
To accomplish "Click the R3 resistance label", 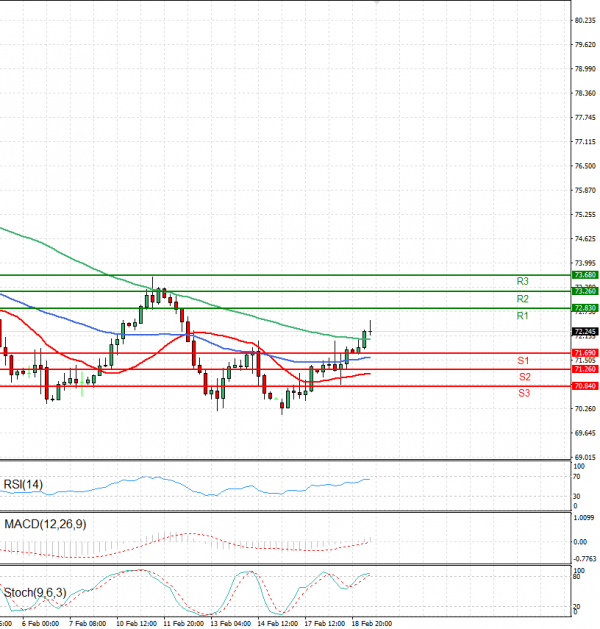I will [x=522, y=282].
